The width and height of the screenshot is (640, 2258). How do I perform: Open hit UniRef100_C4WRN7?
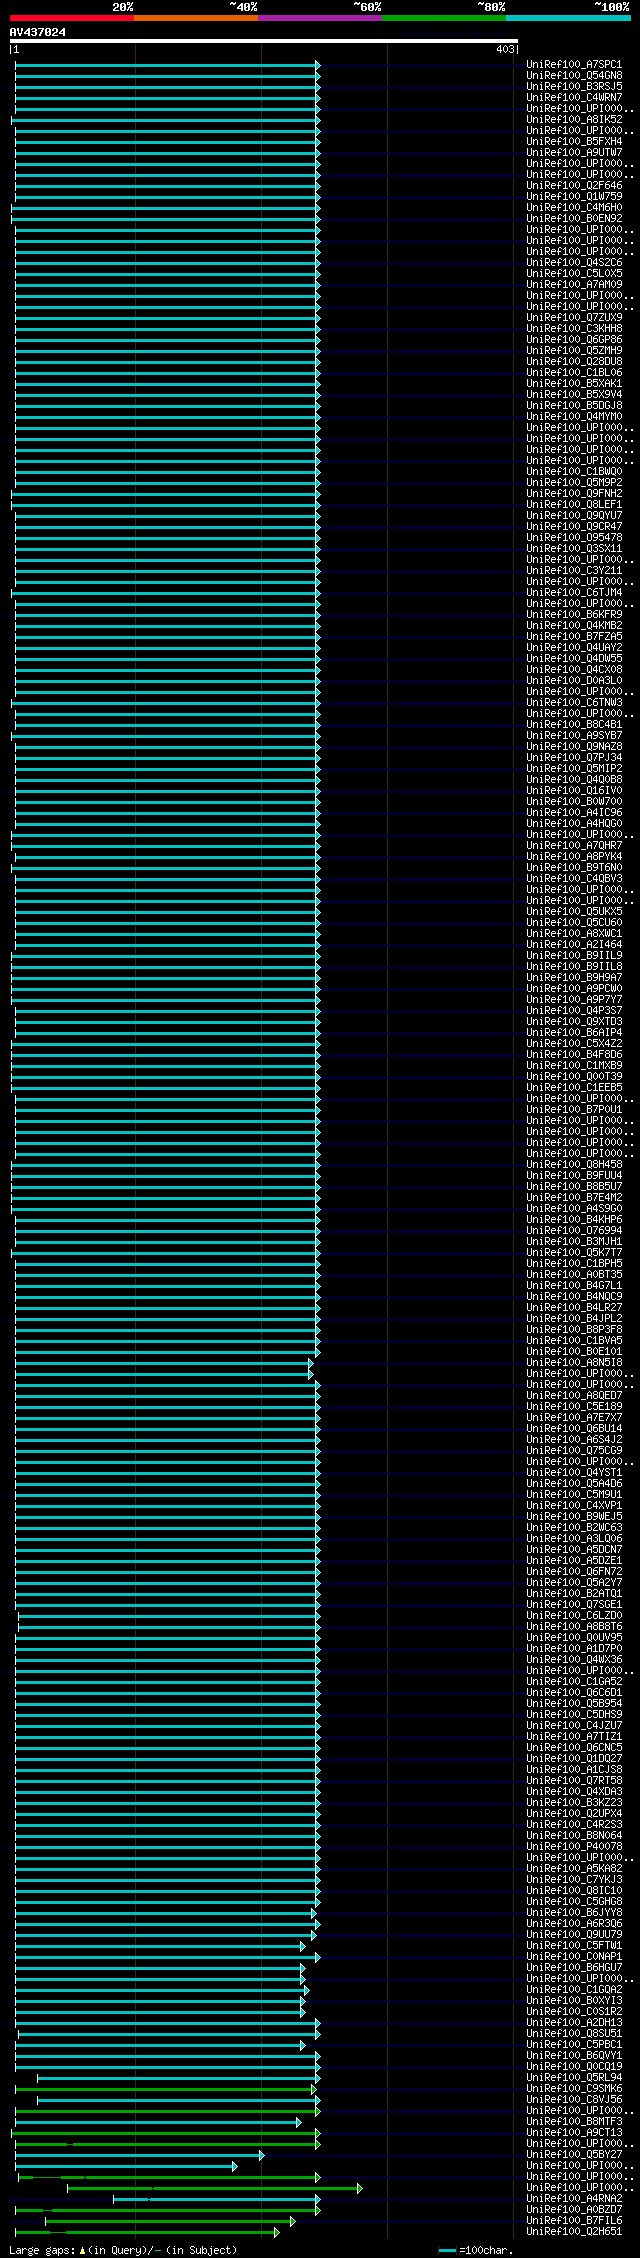(574, 97)
